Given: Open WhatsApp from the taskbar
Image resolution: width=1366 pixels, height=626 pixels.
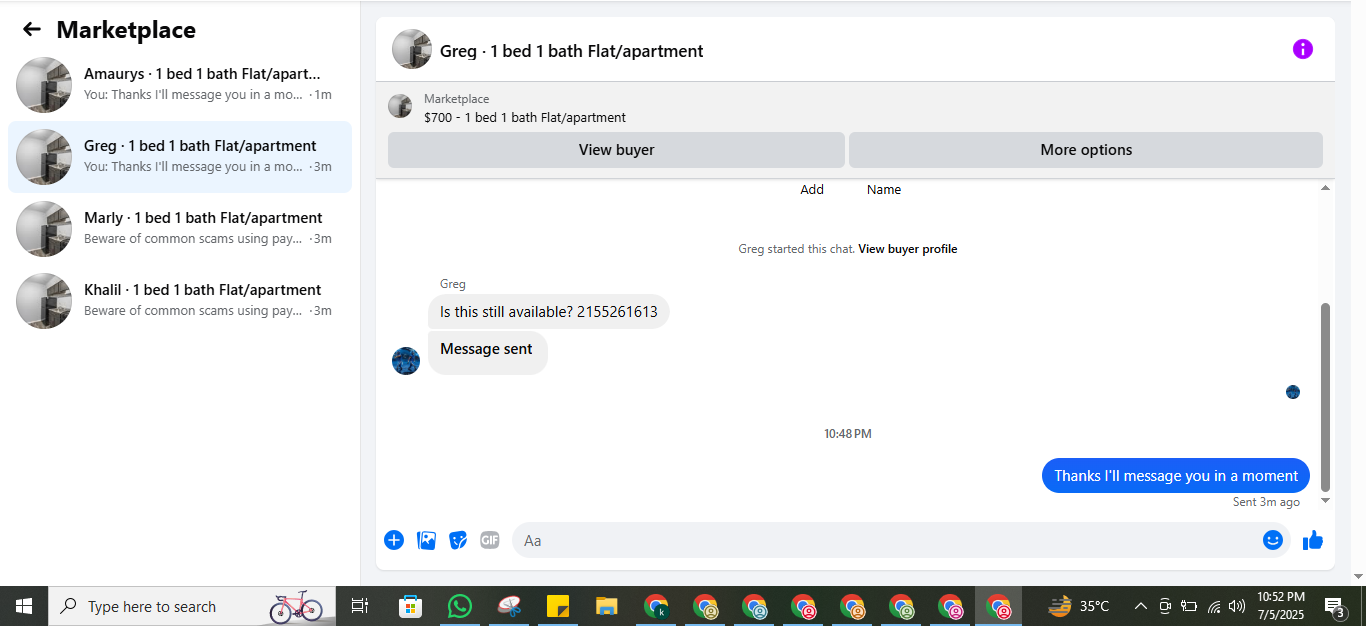Looking at the screenshot, I should 460,606.
